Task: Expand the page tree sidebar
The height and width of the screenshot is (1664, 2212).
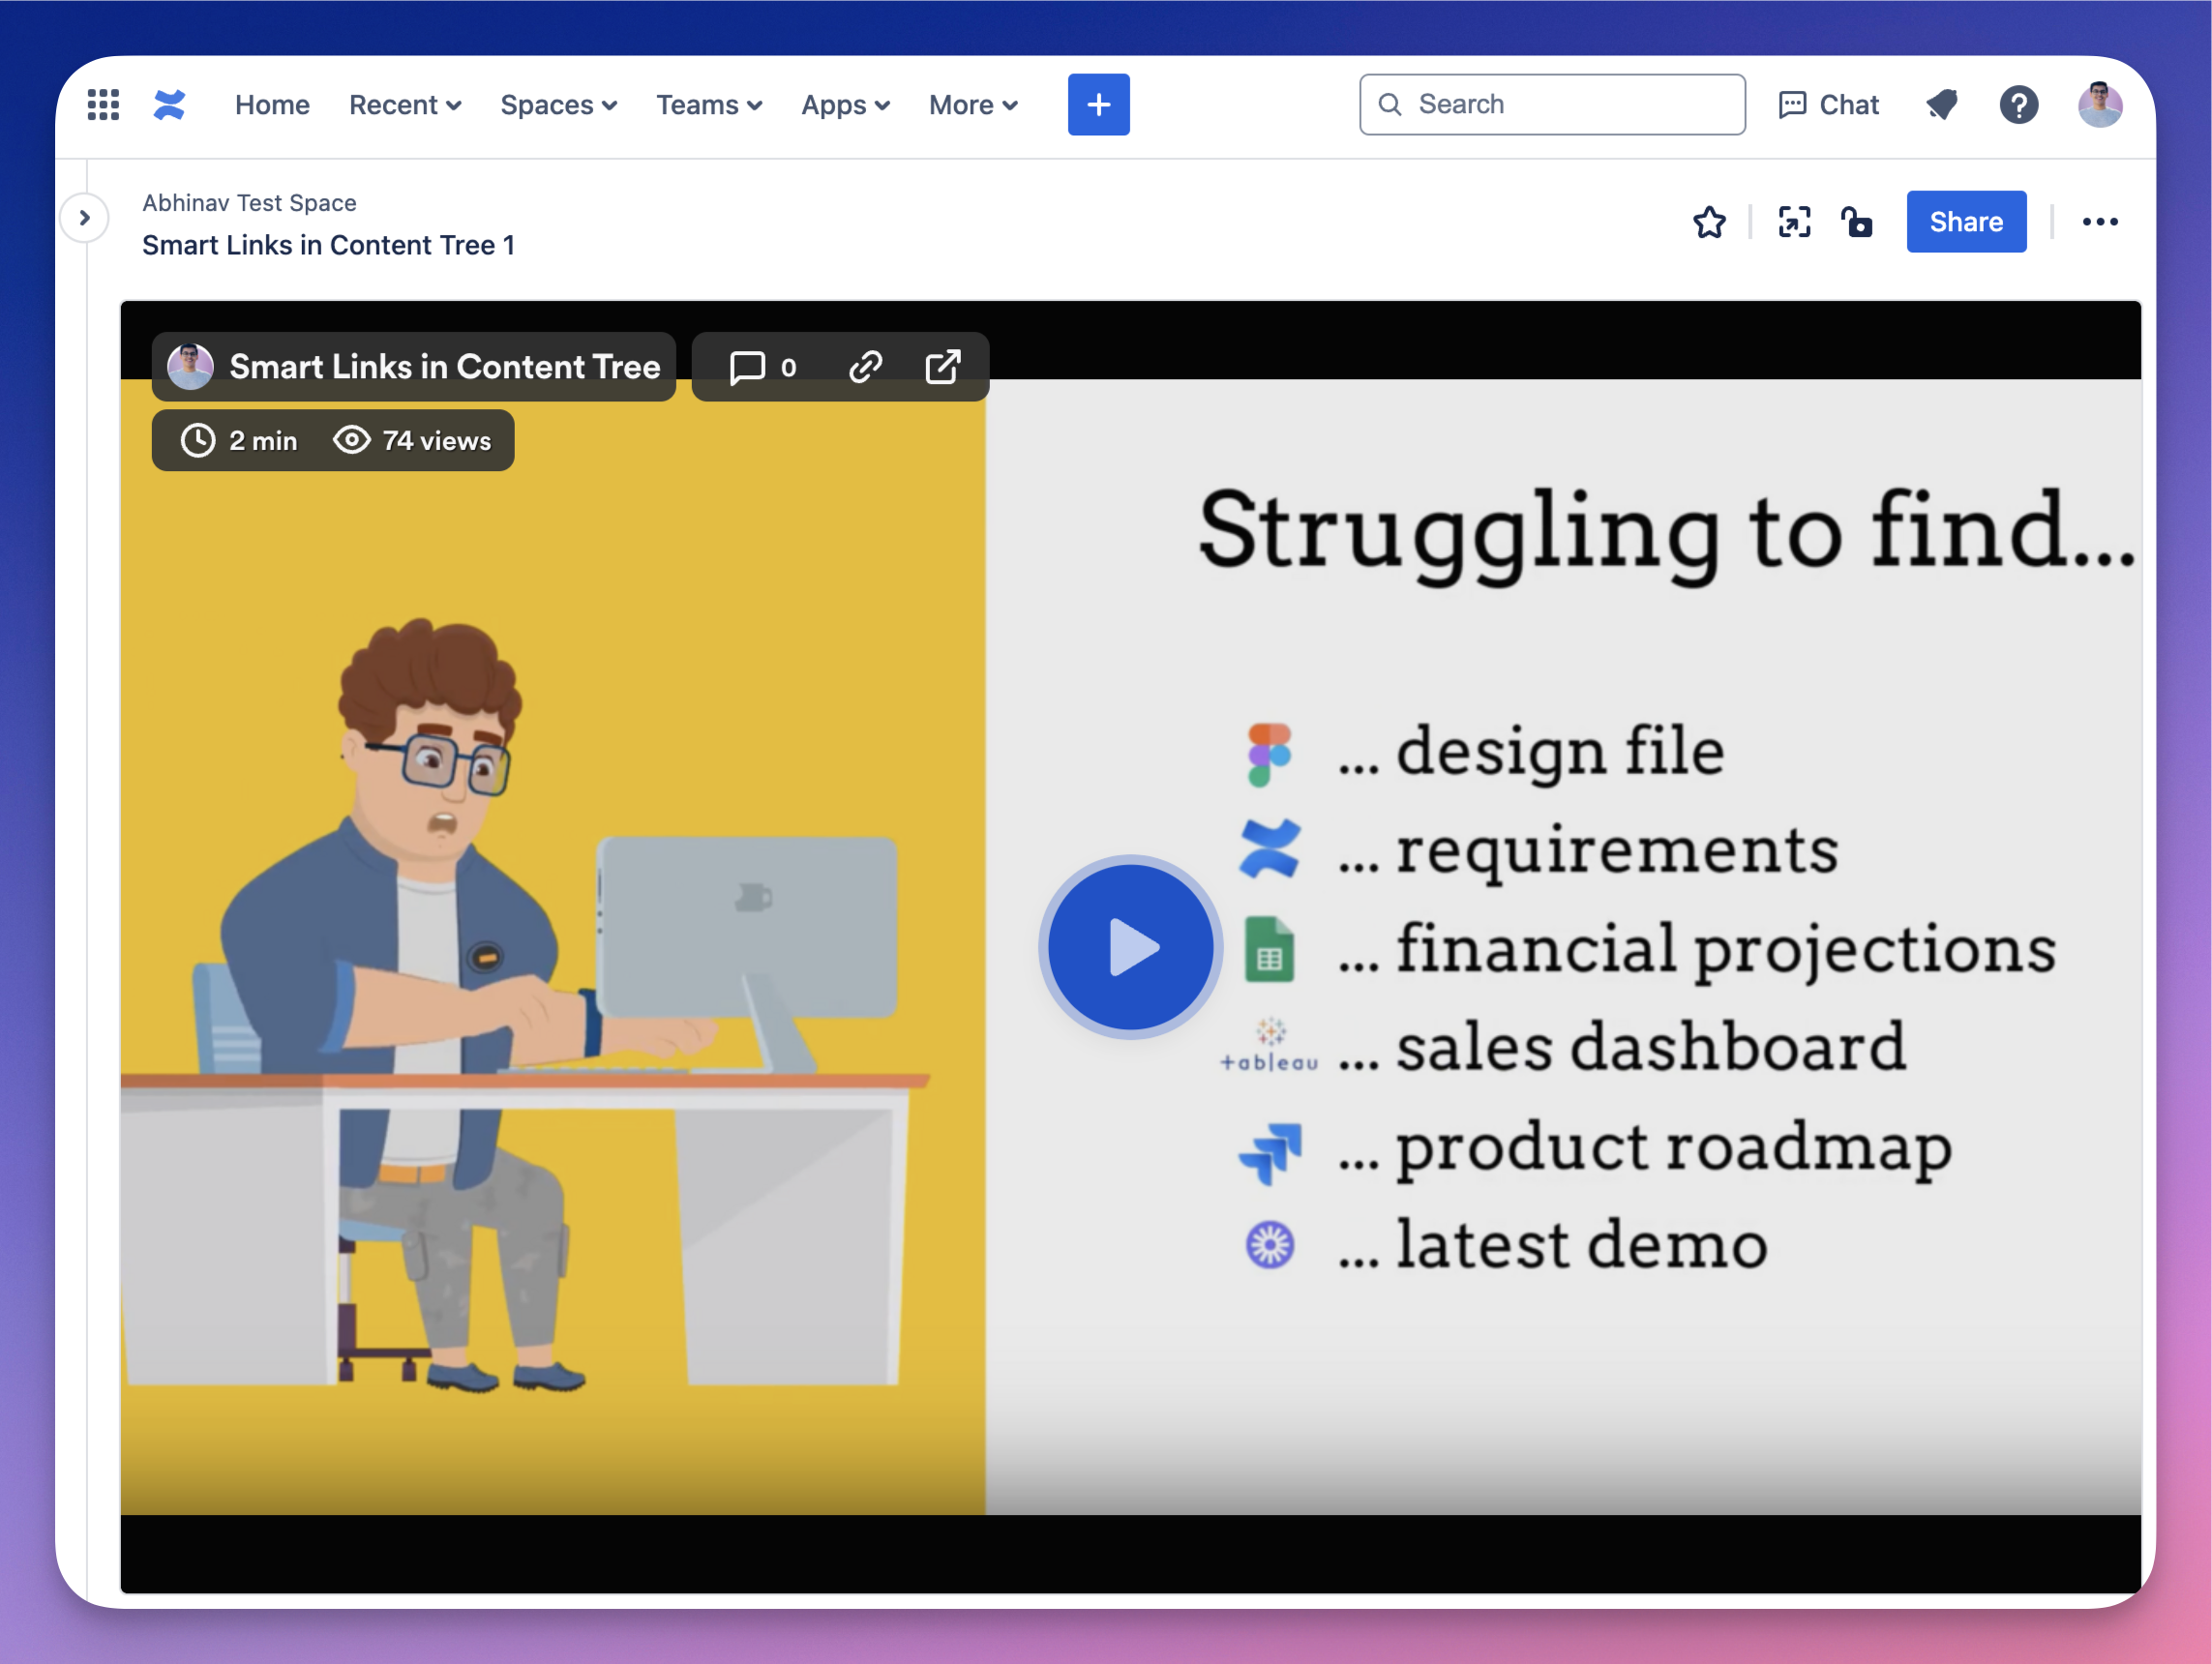Action: click(84, 217)
